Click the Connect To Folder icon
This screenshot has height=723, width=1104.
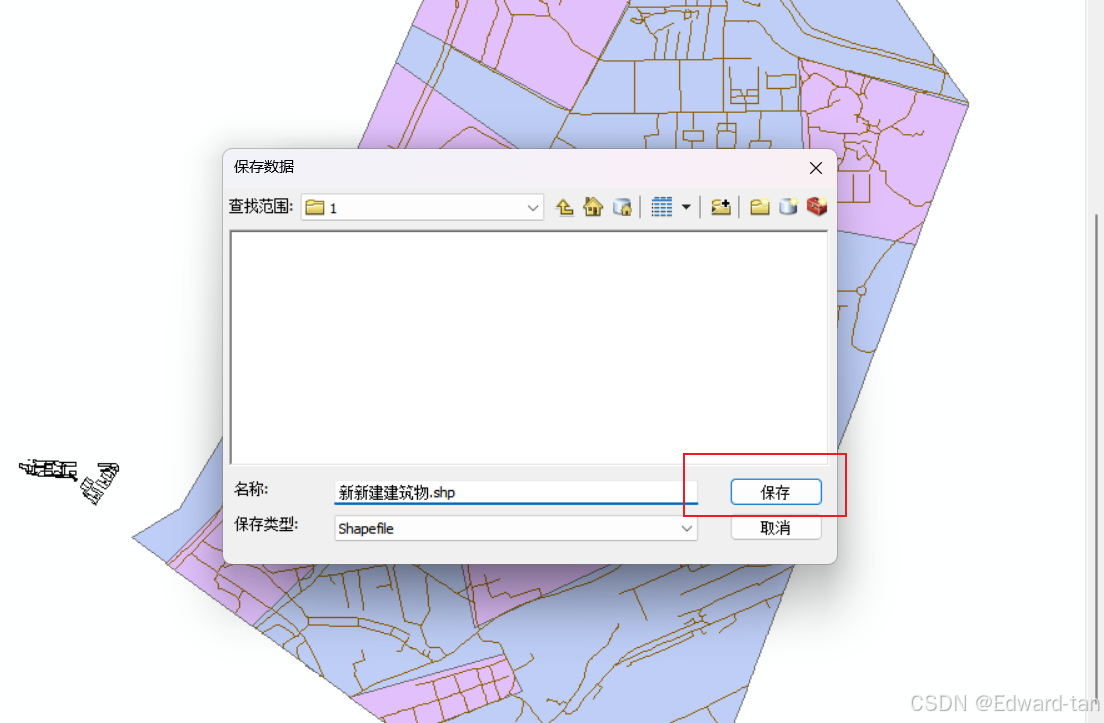pos(720,206)
